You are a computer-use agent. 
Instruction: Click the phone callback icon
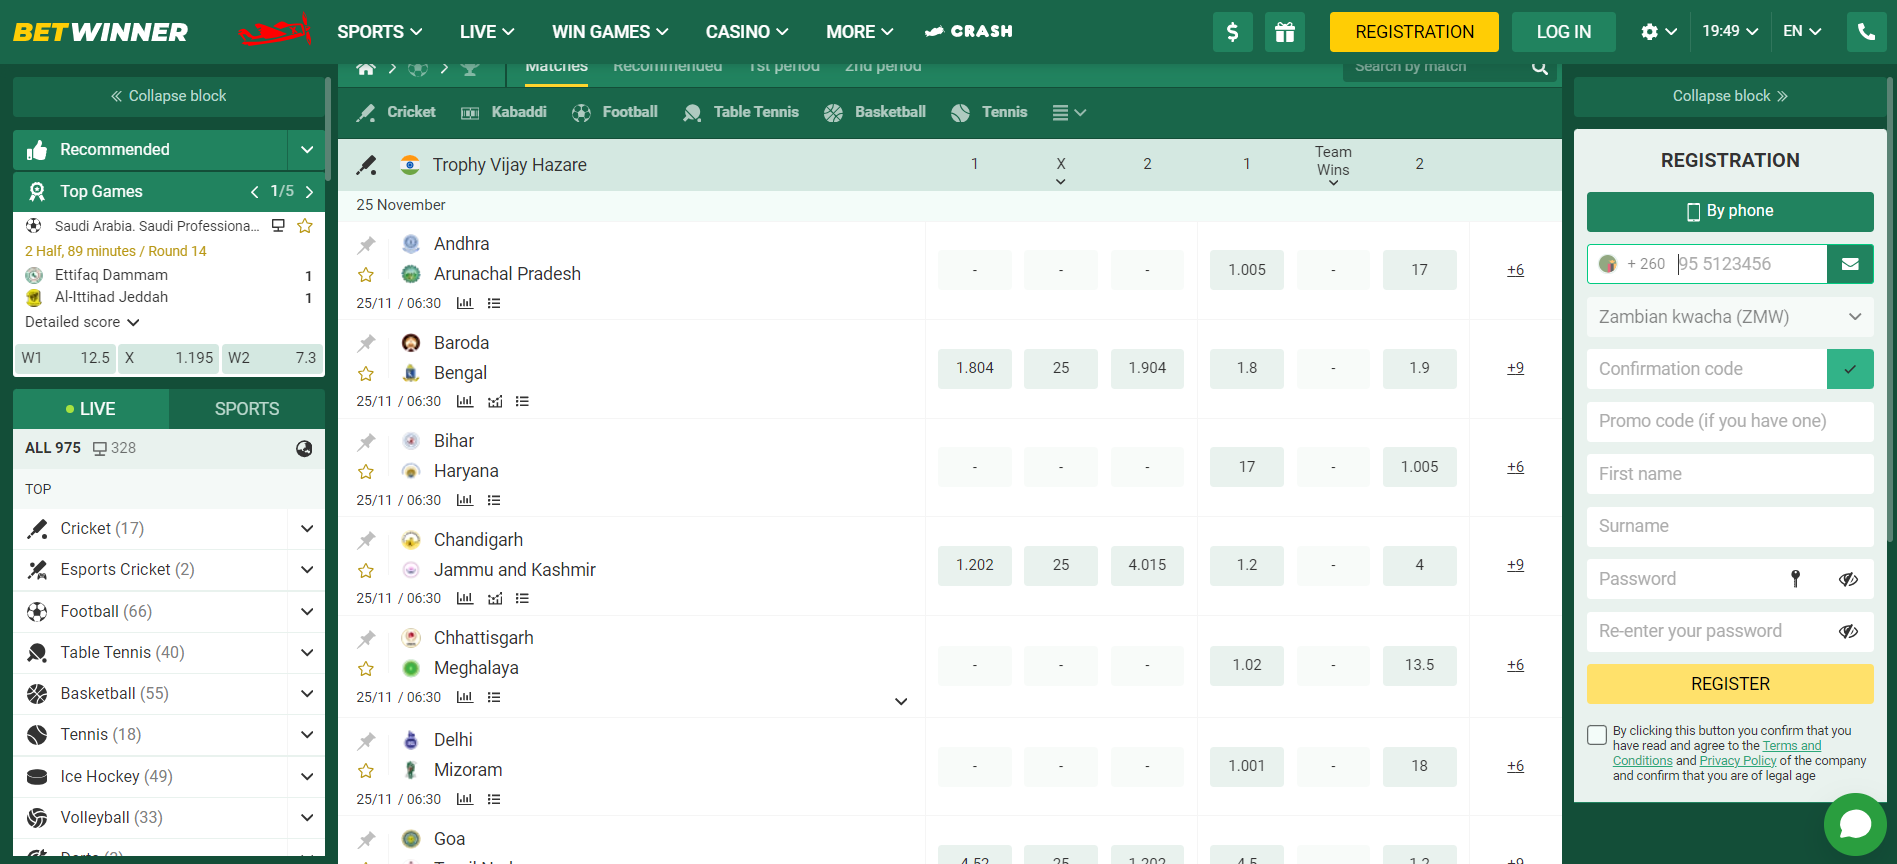click(x=1866, y=32)
